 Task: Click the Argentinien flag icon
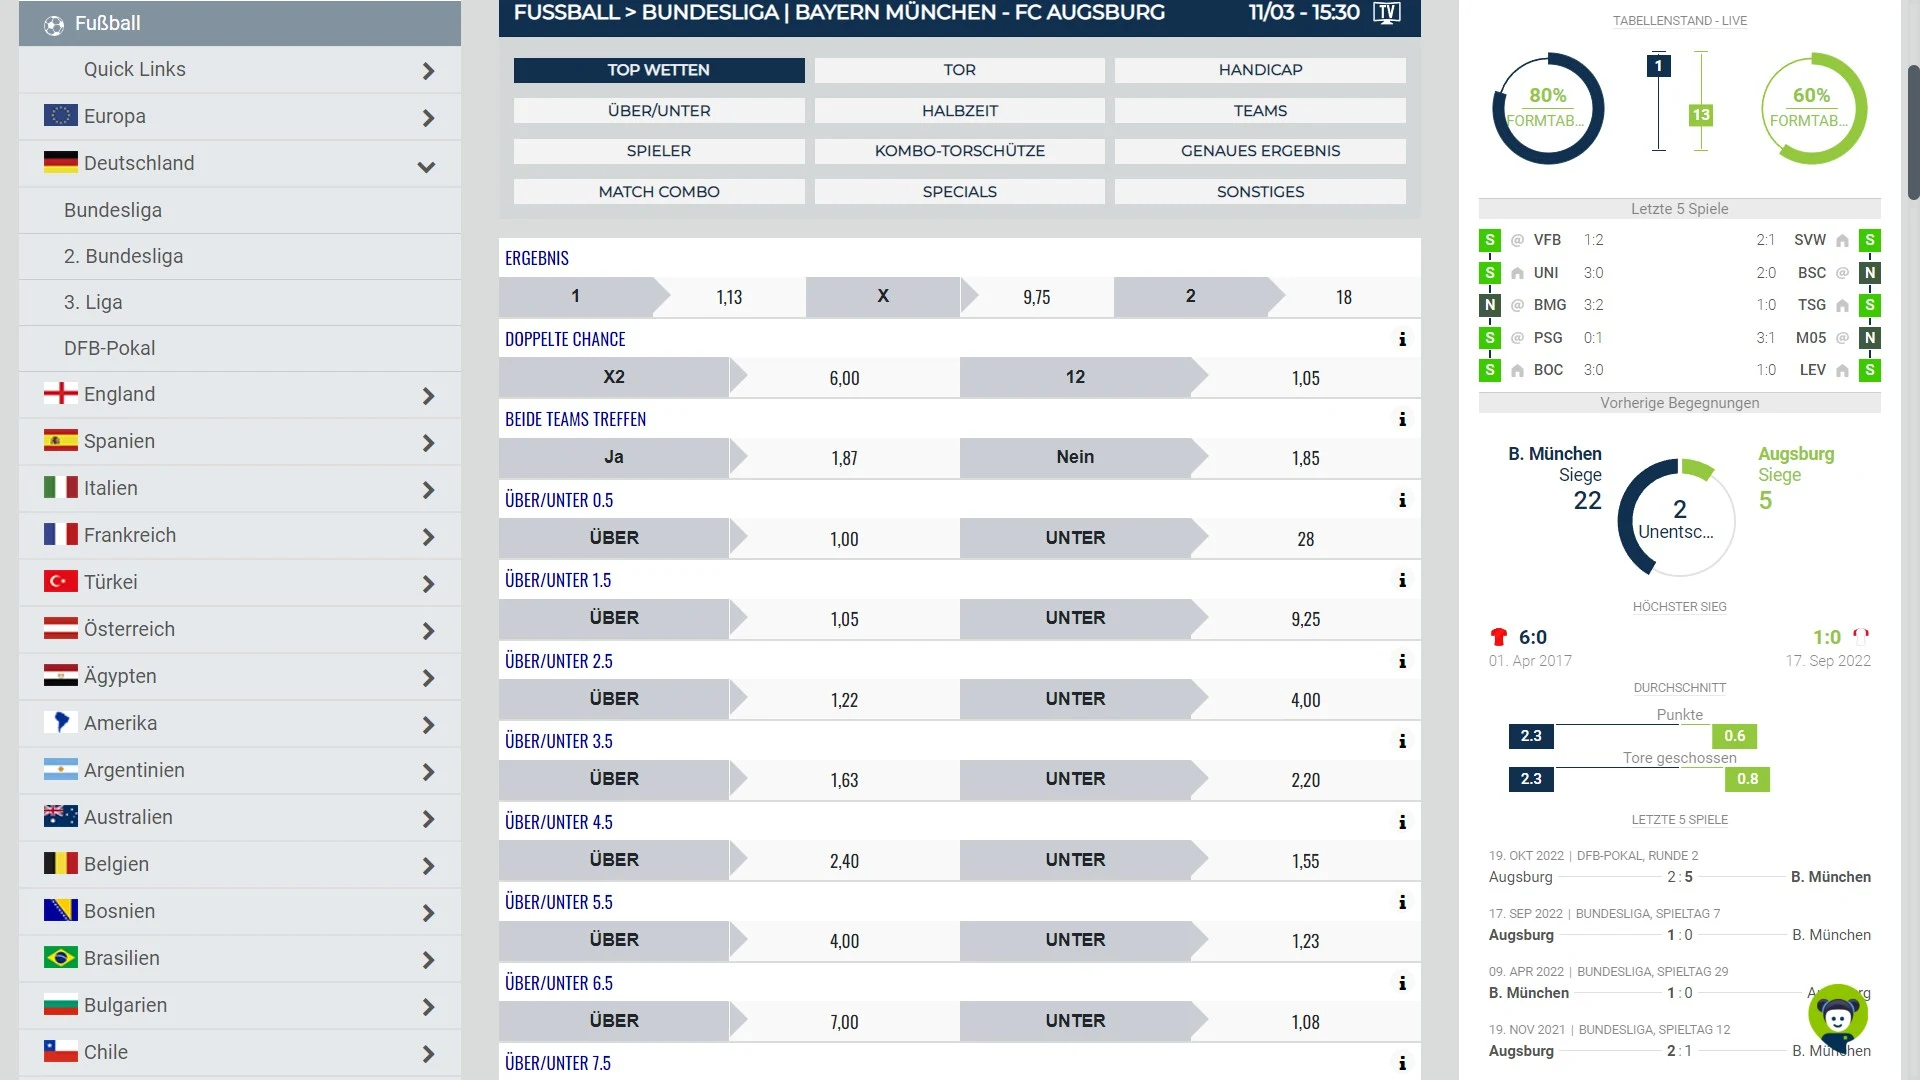[x=61, y=770]
